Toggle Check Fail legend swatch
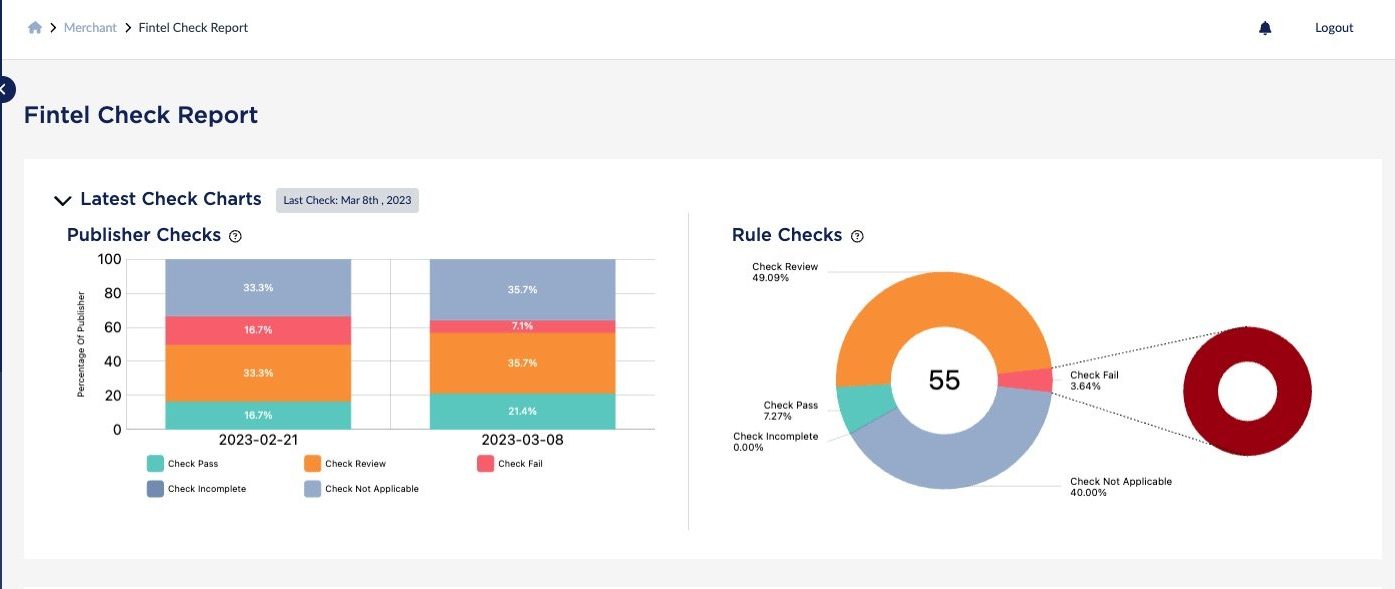Image resolution: width=1395 pixels, height=589 pixels. (485, 464)
